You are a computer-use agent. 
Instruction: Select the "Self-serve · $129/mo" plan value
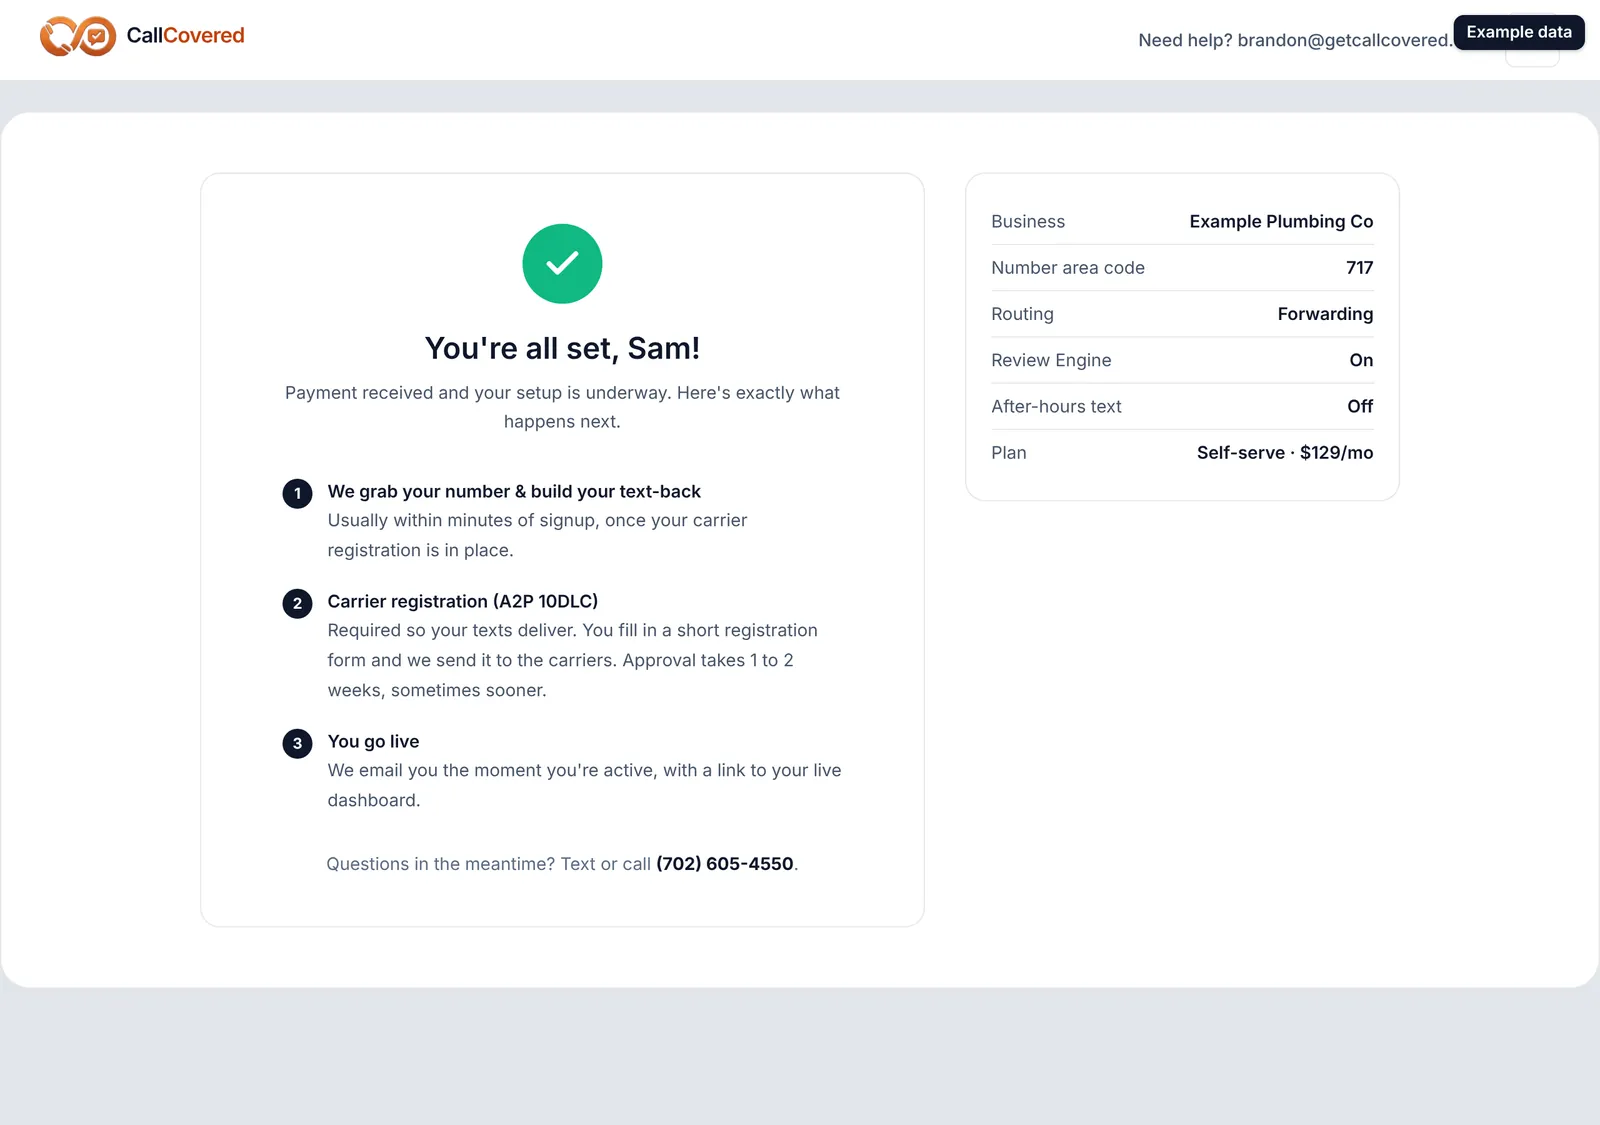tap(1285, 453)
